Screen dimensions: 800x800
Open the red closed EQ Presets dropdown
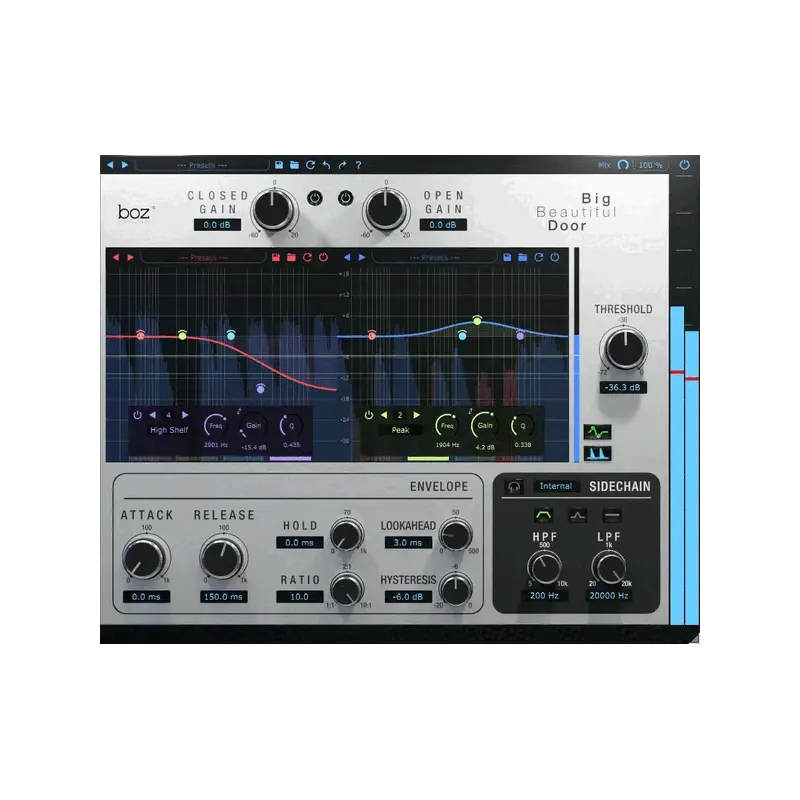tap(204, 258)
